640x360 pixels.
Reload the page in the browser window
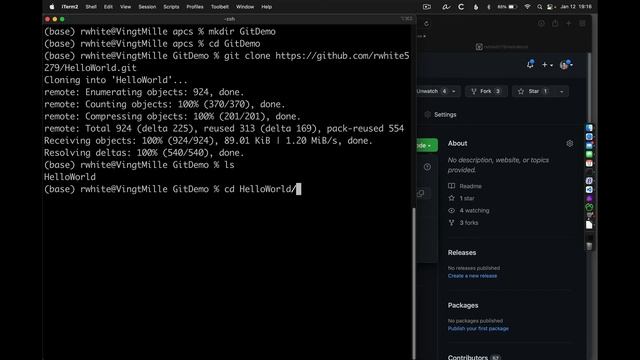427,24
